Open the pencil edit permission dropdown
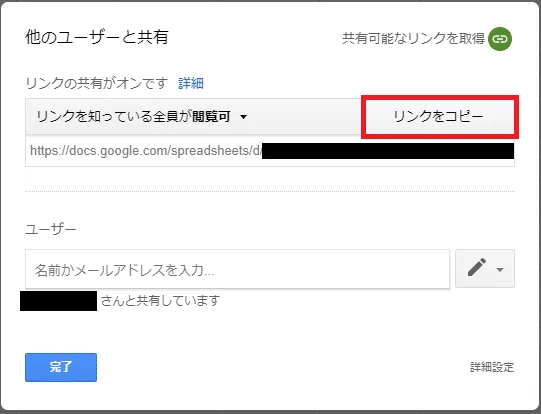 [x=485, y=268]
